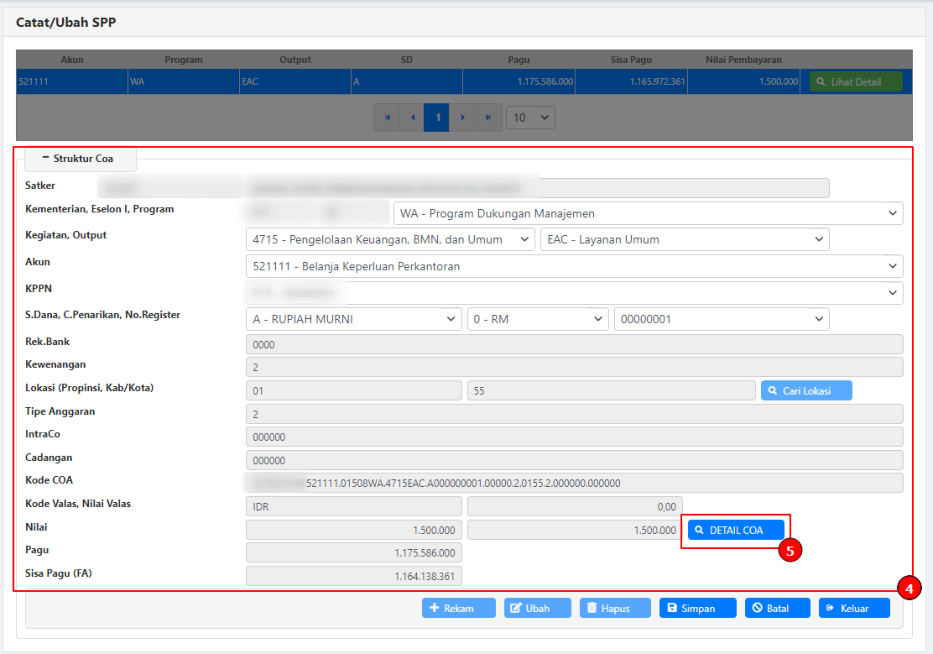Jump to last page in pagination
Screen dimensions: 933x654
tap(487, 117)
